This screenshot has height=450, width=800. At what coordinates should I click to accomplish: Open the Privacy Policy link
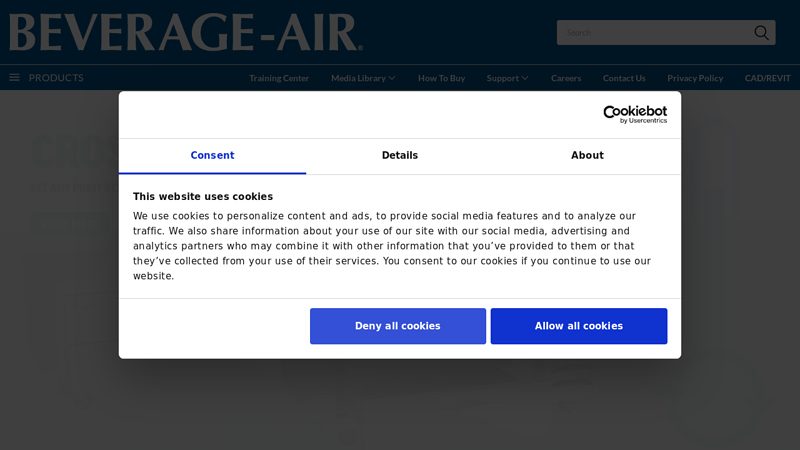pos(695,78)
